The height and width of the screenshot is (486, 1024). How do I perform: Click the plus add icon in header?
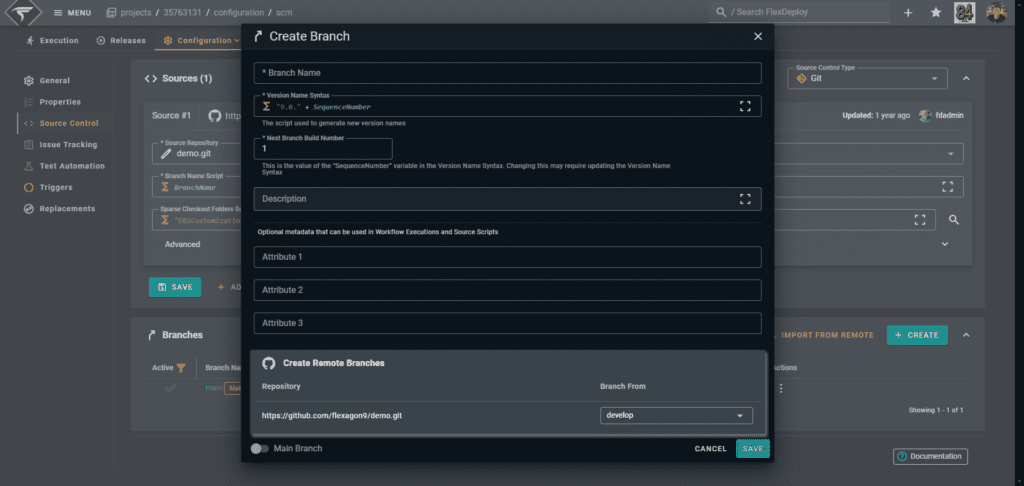pos(908,12)
